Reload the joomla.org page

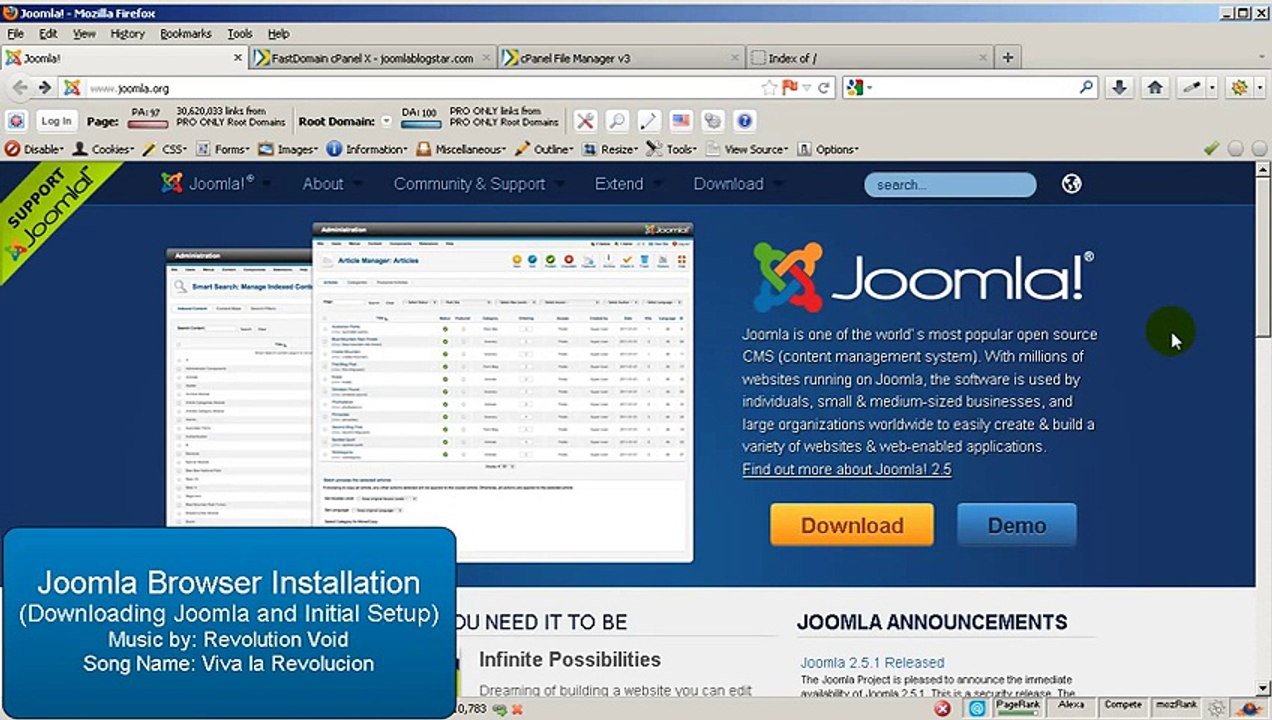pyautogui.click(x=824, y=88)
